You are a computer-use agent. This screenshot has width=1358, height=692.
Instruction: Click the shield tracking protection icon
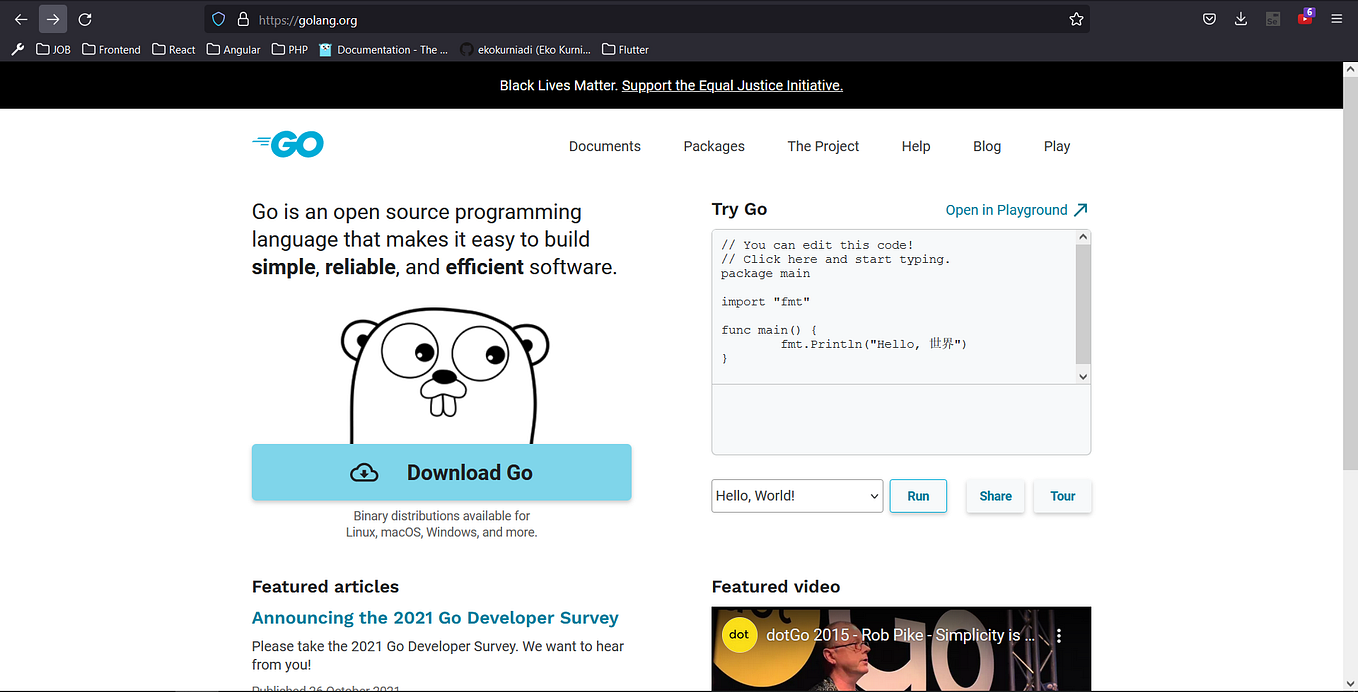[x=219, y=19]
